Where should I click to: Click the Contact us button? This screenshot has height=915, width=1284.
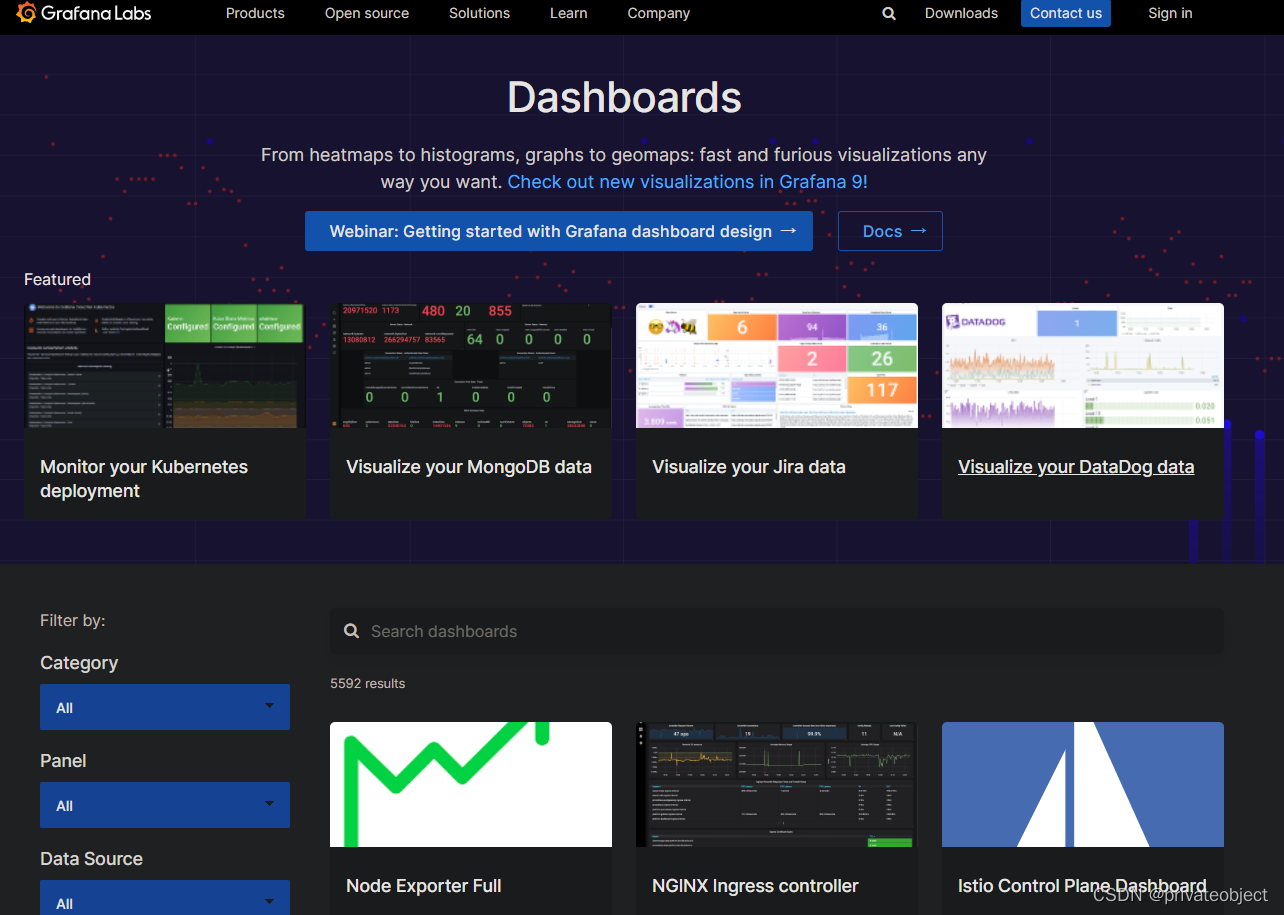tap(1066, 13)
